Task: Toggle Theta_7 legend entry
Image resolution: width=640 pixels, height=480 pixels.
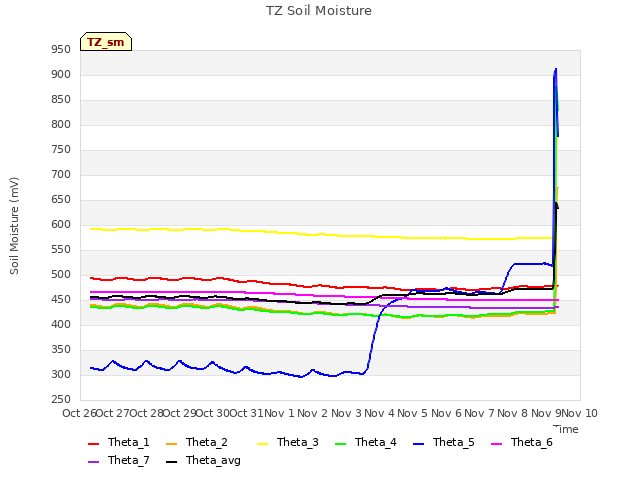Action: click(118, 460)
